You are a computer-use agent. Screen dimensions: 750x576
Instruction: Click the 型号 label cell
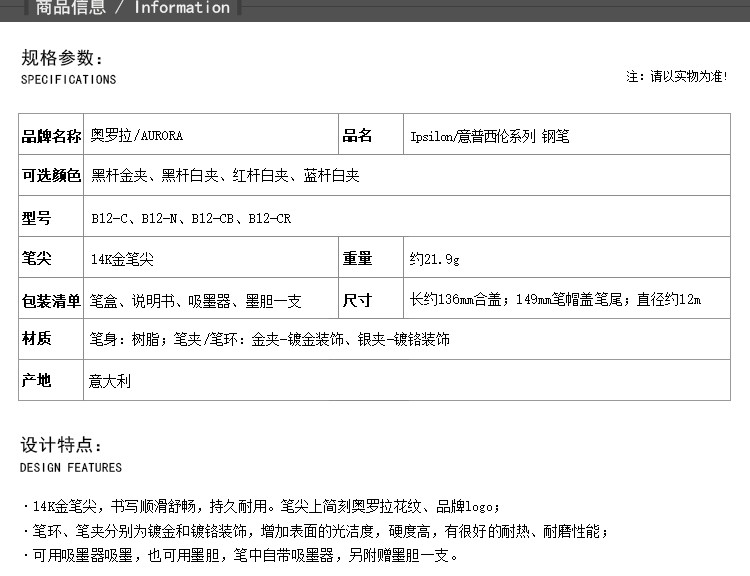(51, 217)
